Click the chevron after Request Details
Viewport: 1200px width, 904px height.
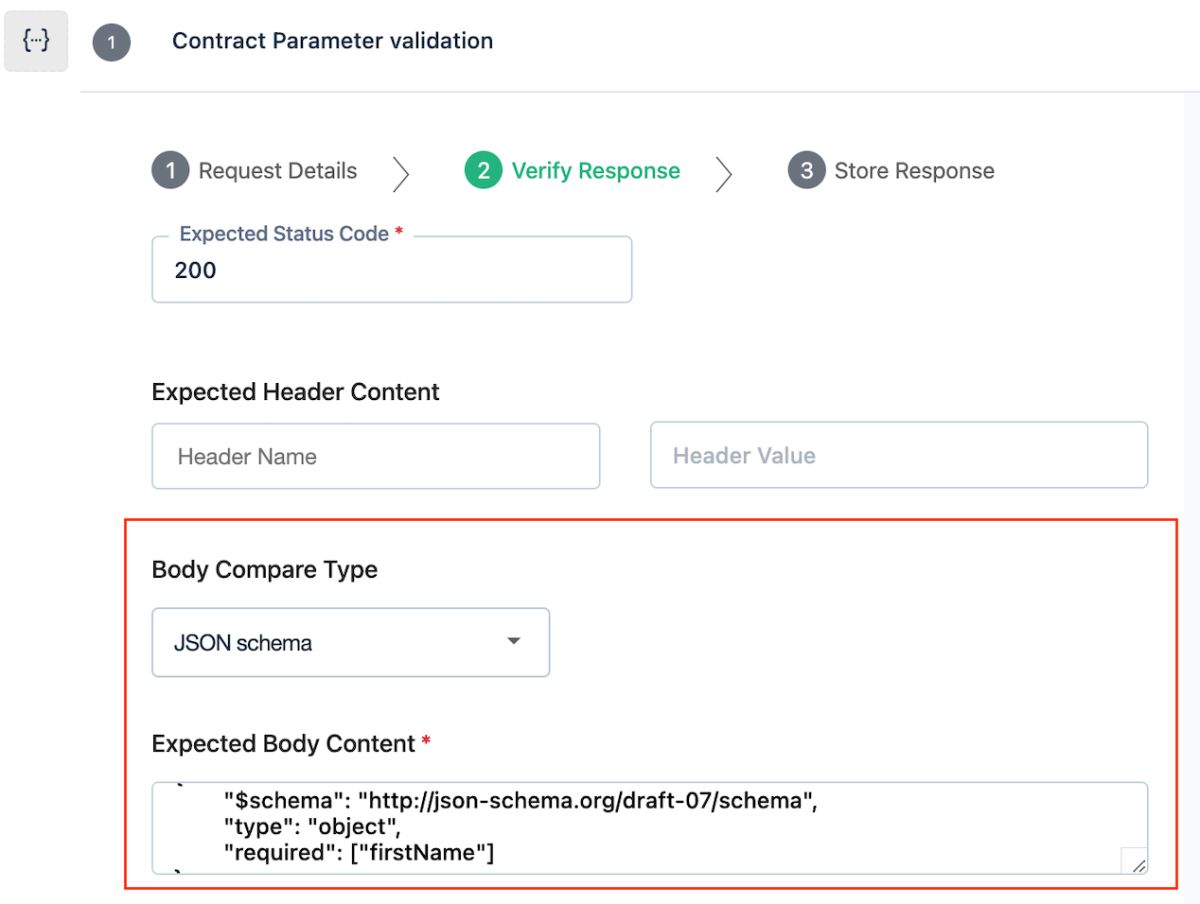coord(401,173)
